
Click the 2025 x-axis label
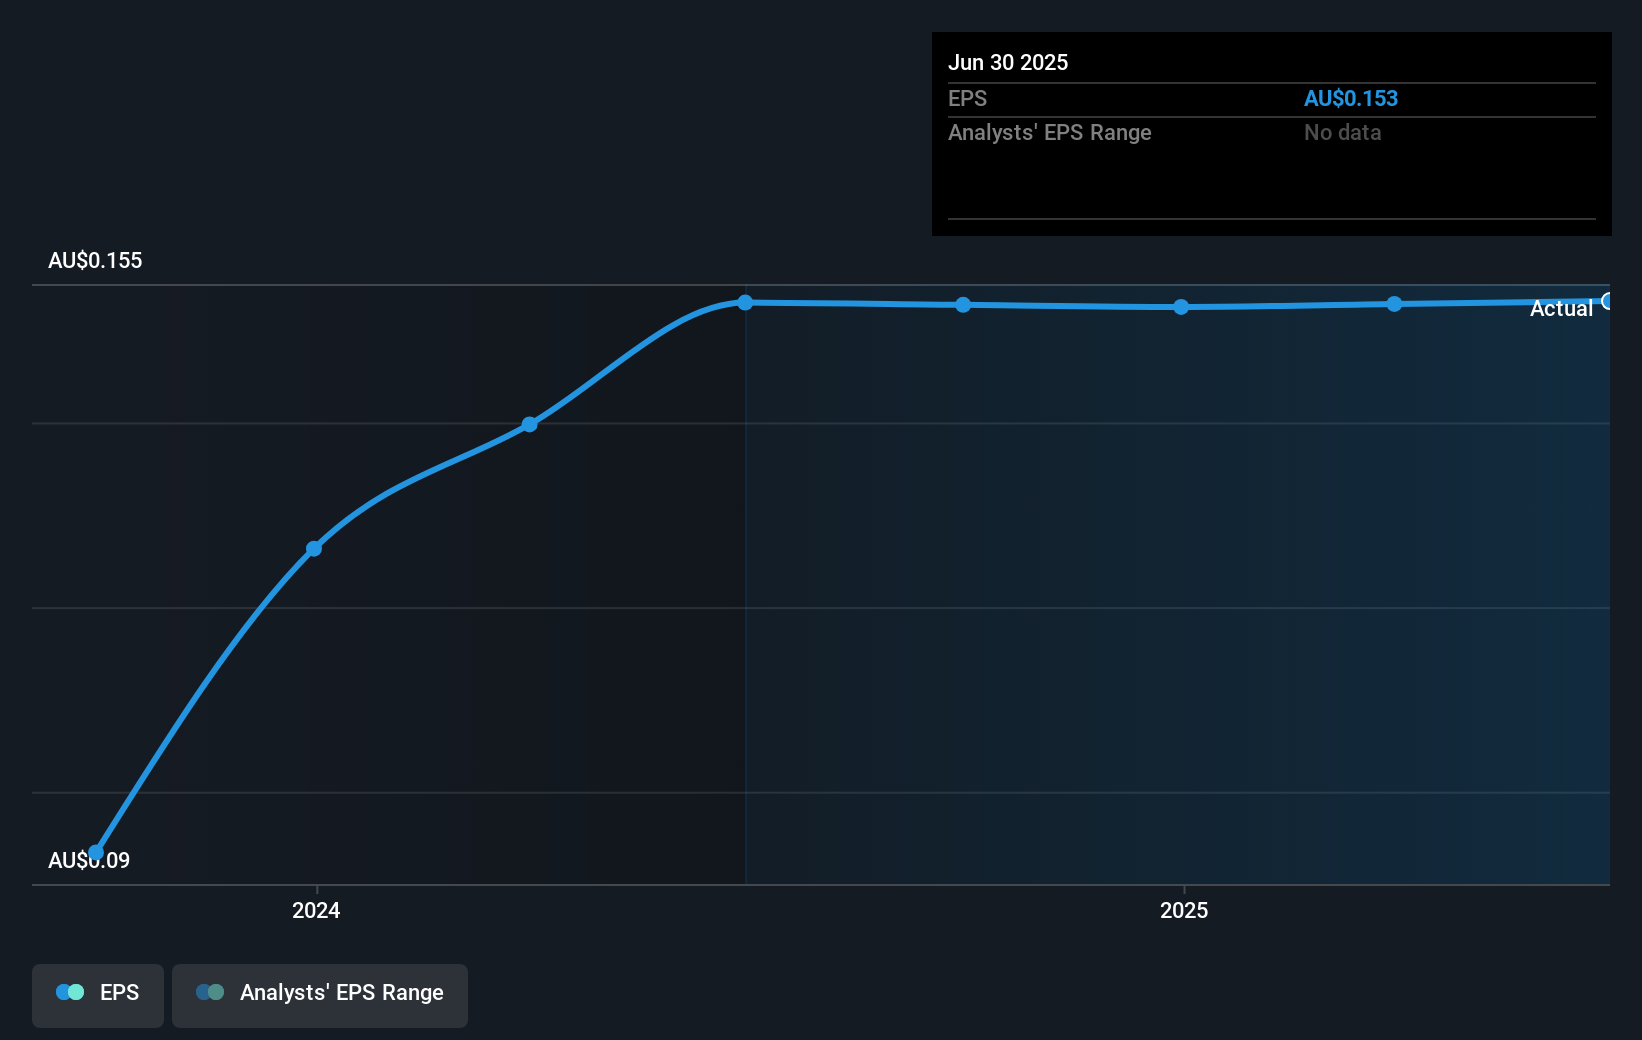pos(1184,910)
